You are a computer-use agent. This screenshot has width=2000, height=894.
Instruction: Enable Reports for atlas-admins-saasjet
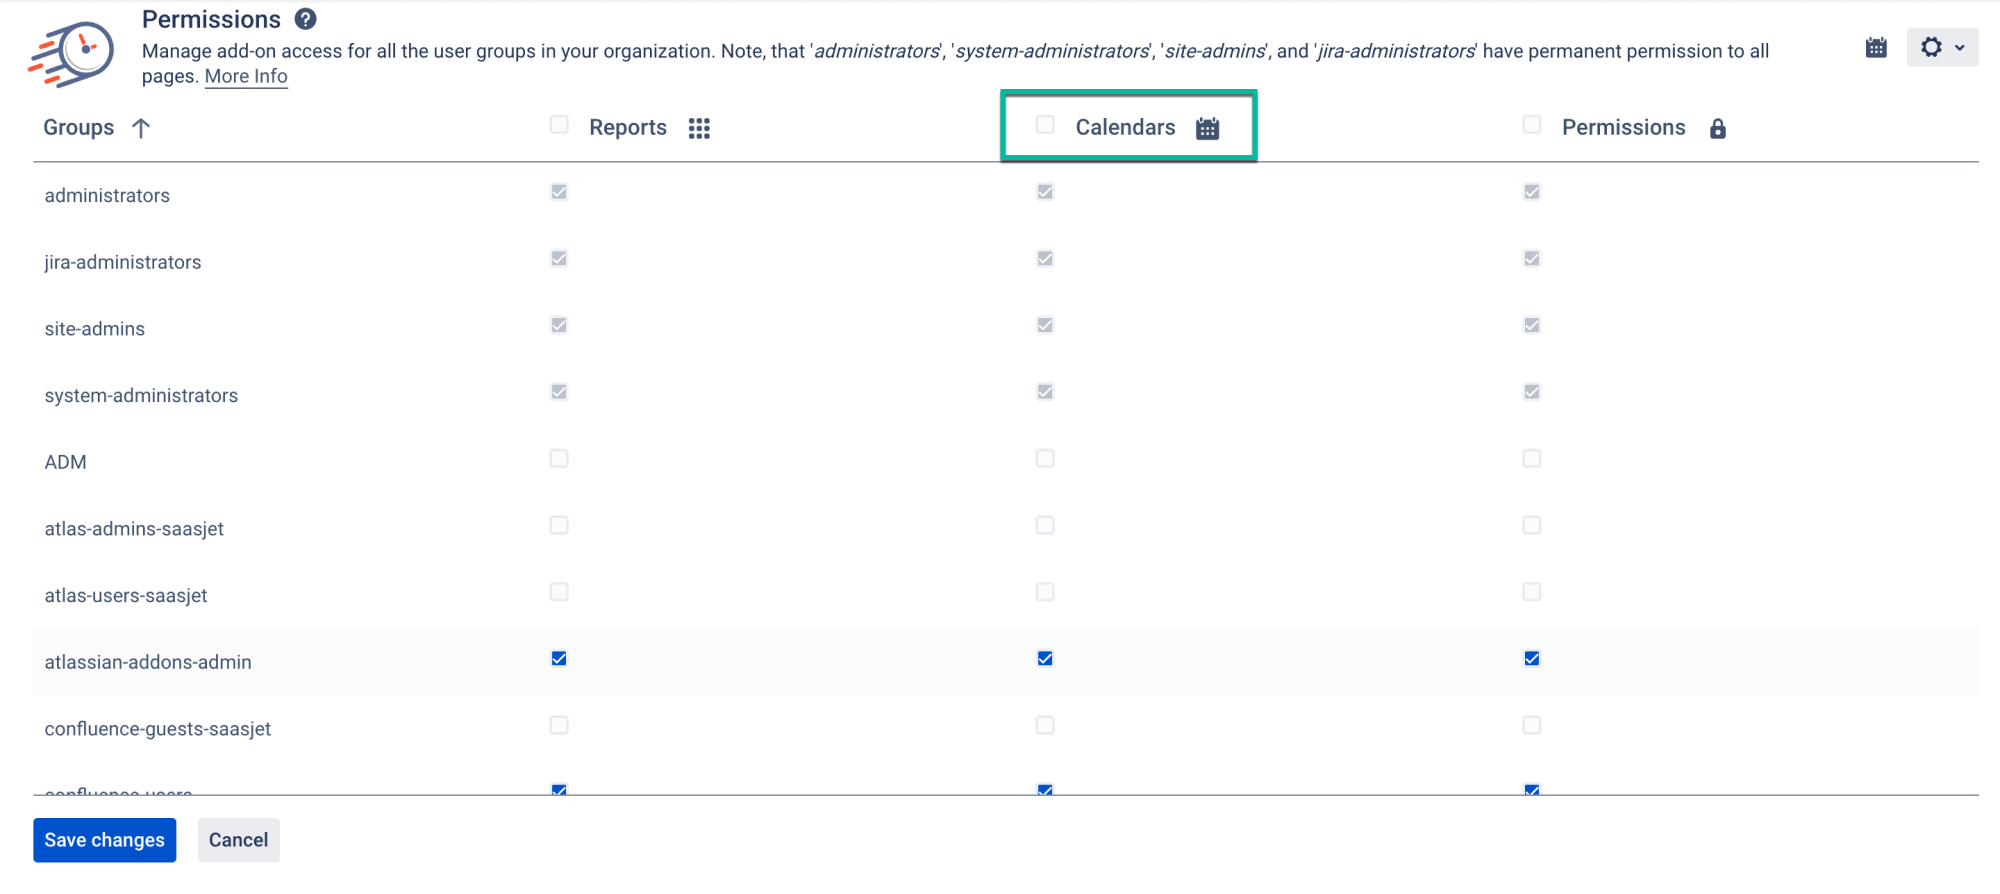(559, 525)
